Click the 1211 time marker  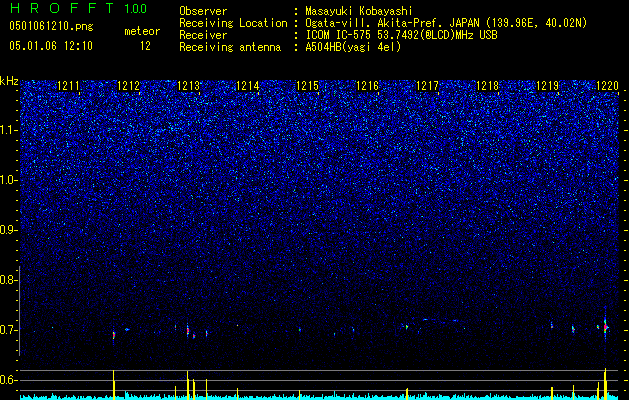[69, 86]
